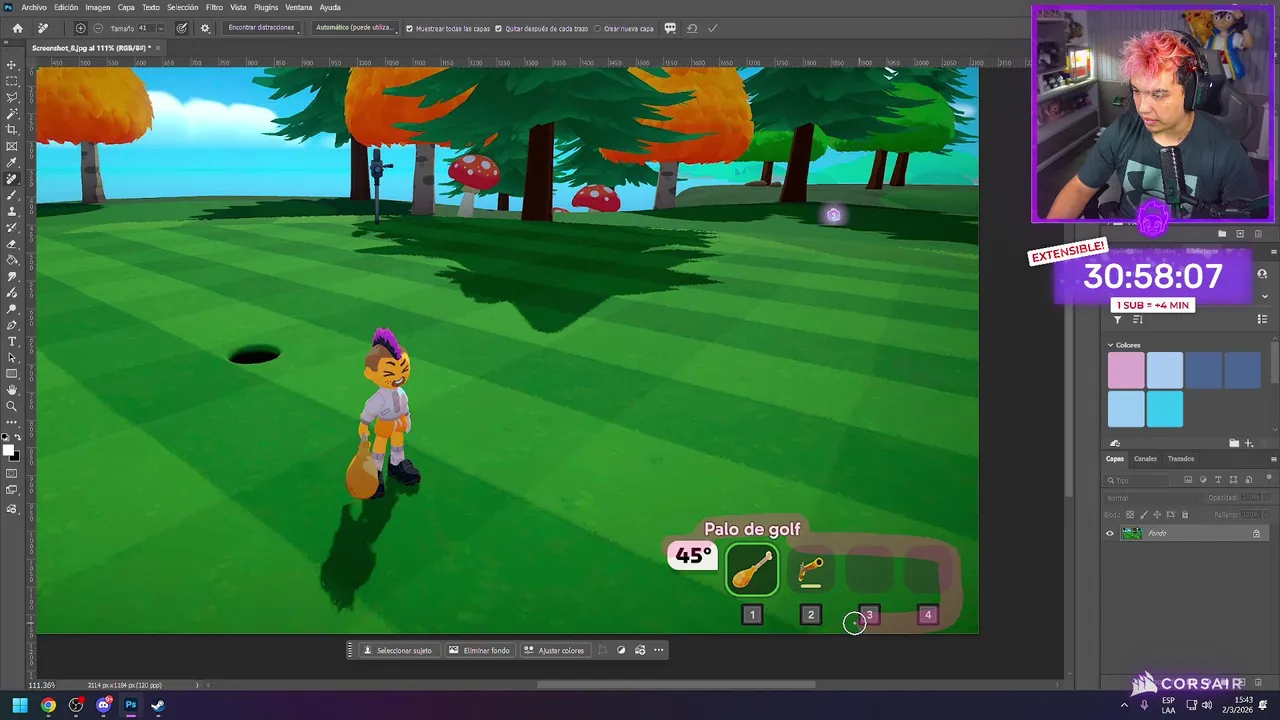The width and height of the screenshot is (1280, 720).
Task: Pick the pink color swatch
Action: pyautogui.click(x=1126, y=370)
